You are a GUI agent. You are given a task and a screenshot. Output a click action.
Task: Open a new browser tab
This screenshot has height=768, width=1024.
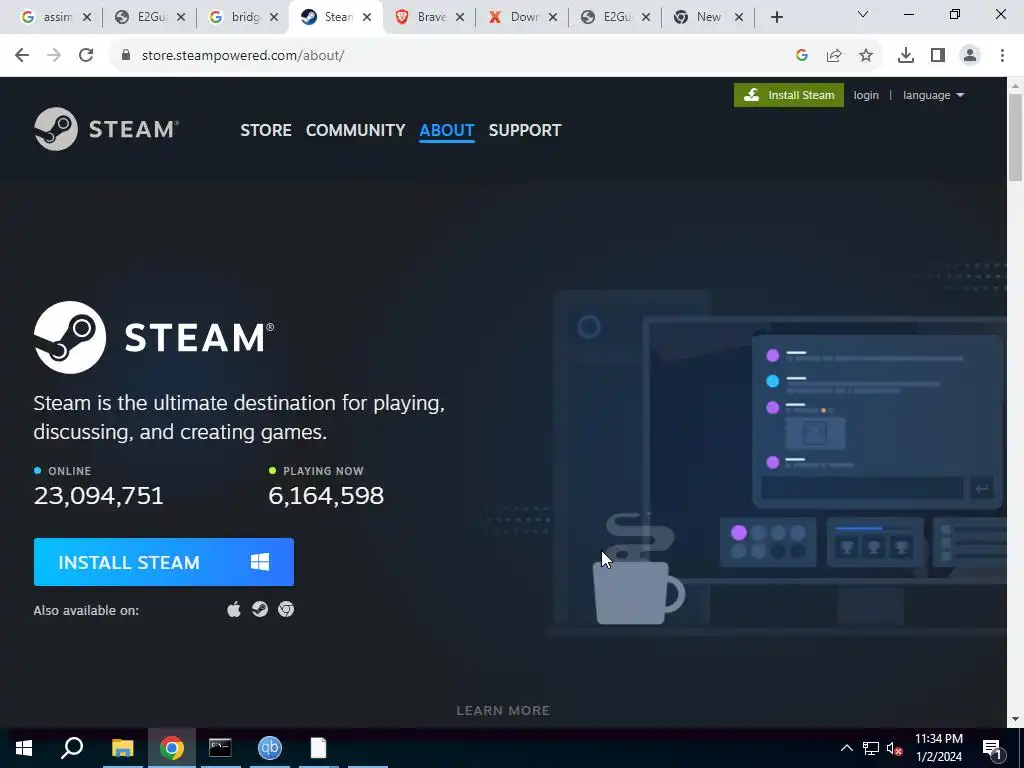(x=776, y=17)
